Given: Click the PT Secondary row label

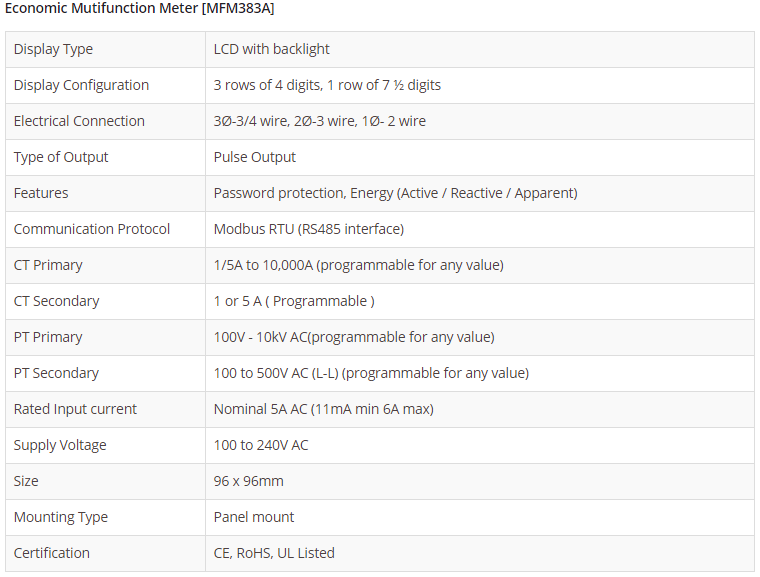Looking at the screenshot, I should click(x=56, y=373).
